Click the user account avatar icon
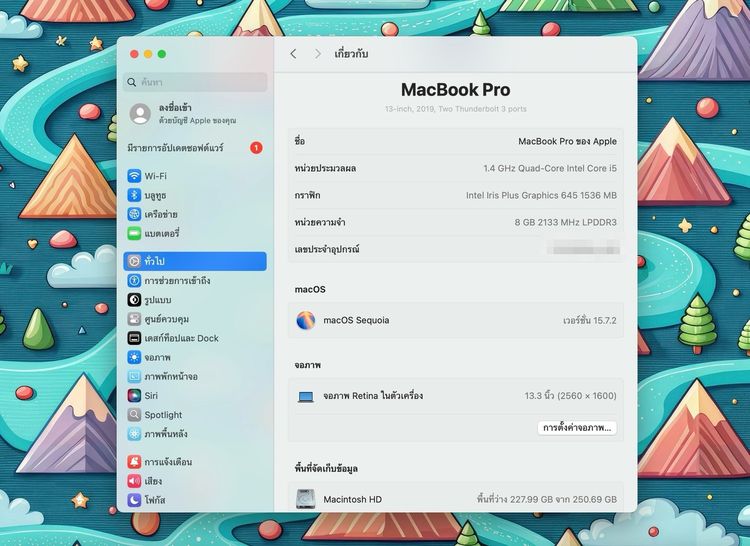The height and width of the screenshot is (546, 750). point(140,114)
